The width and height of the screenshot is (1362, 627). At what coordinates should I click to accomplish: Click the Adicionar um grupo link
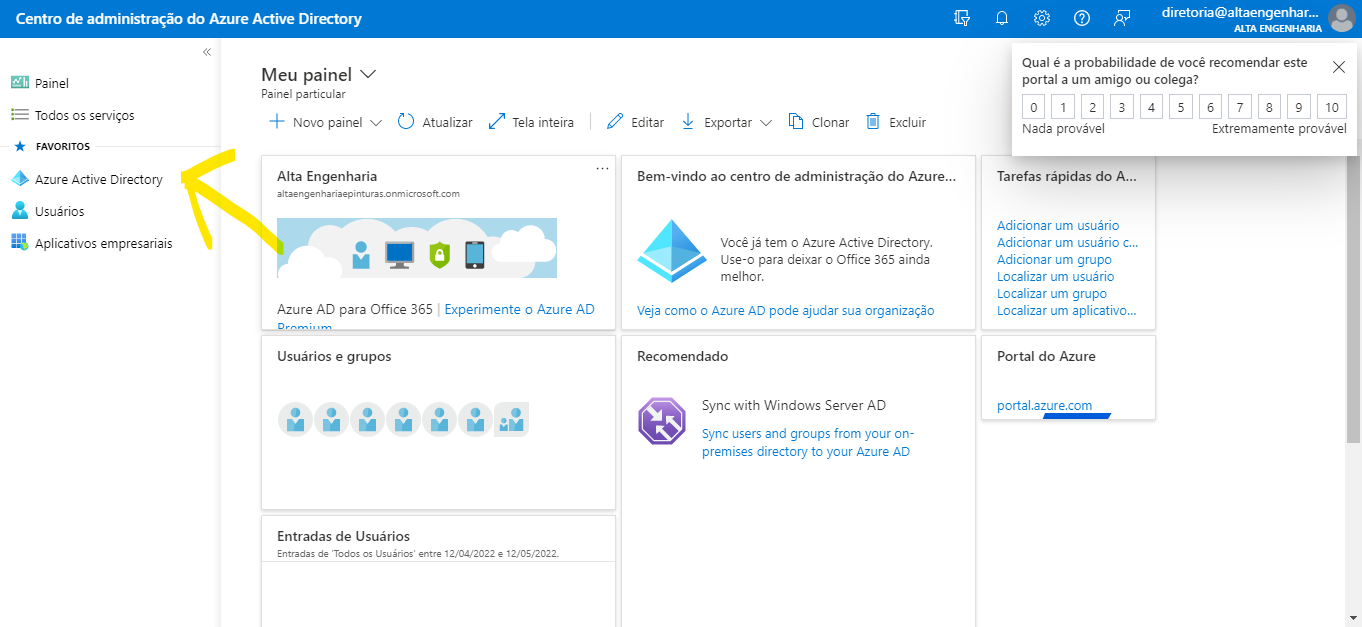(x=1054, y=259)
